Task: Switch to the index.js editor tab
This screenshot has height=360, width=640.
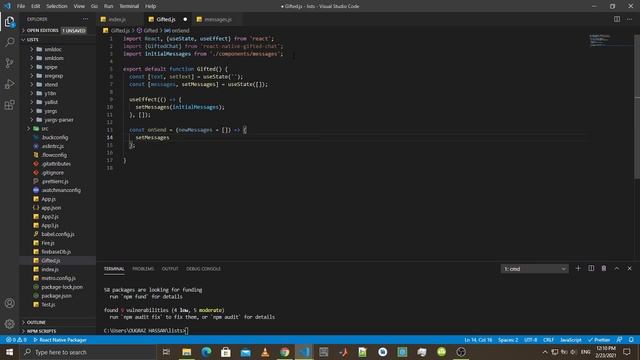Action: pos(117,19)
